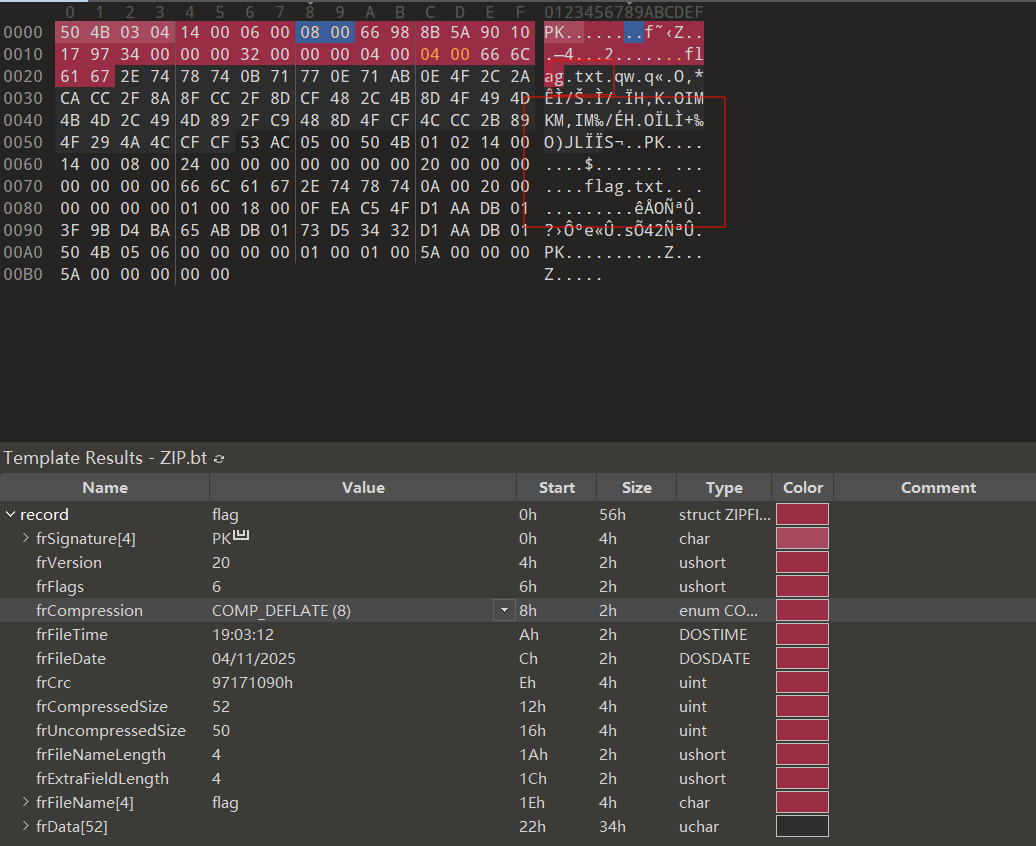
Task: Select the frUncompressedSize row
Action: 518,730
